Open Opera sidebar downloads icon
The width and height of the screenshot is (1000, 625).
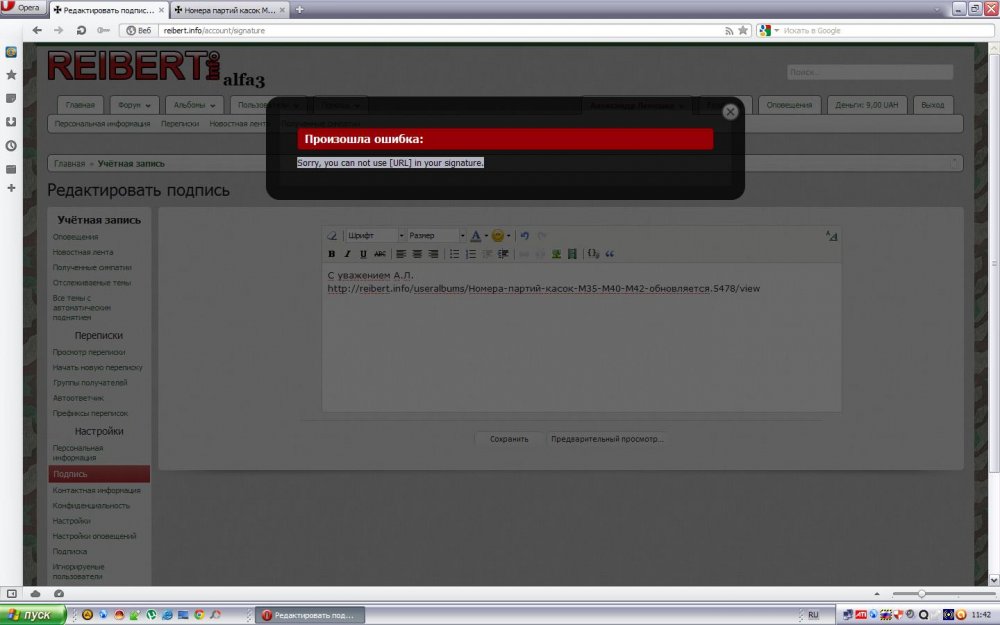point(11,122)
